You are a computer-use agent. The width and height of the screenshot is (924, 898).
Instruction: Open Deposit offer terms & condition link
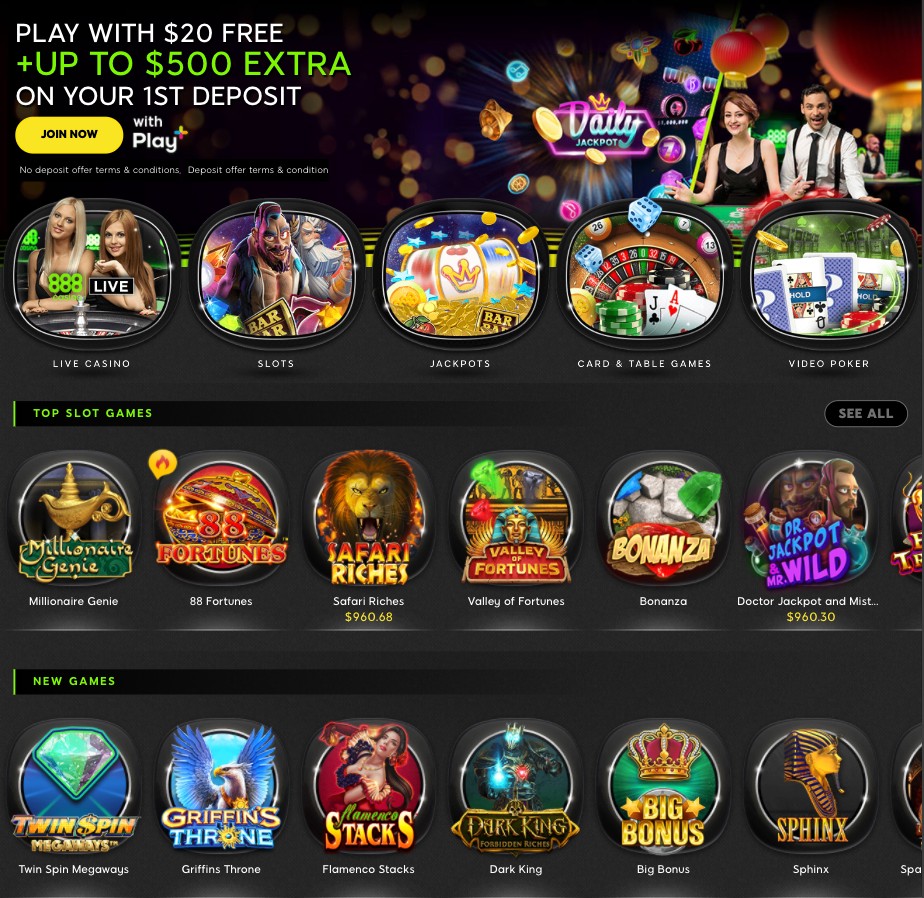(x=258, y=170)
